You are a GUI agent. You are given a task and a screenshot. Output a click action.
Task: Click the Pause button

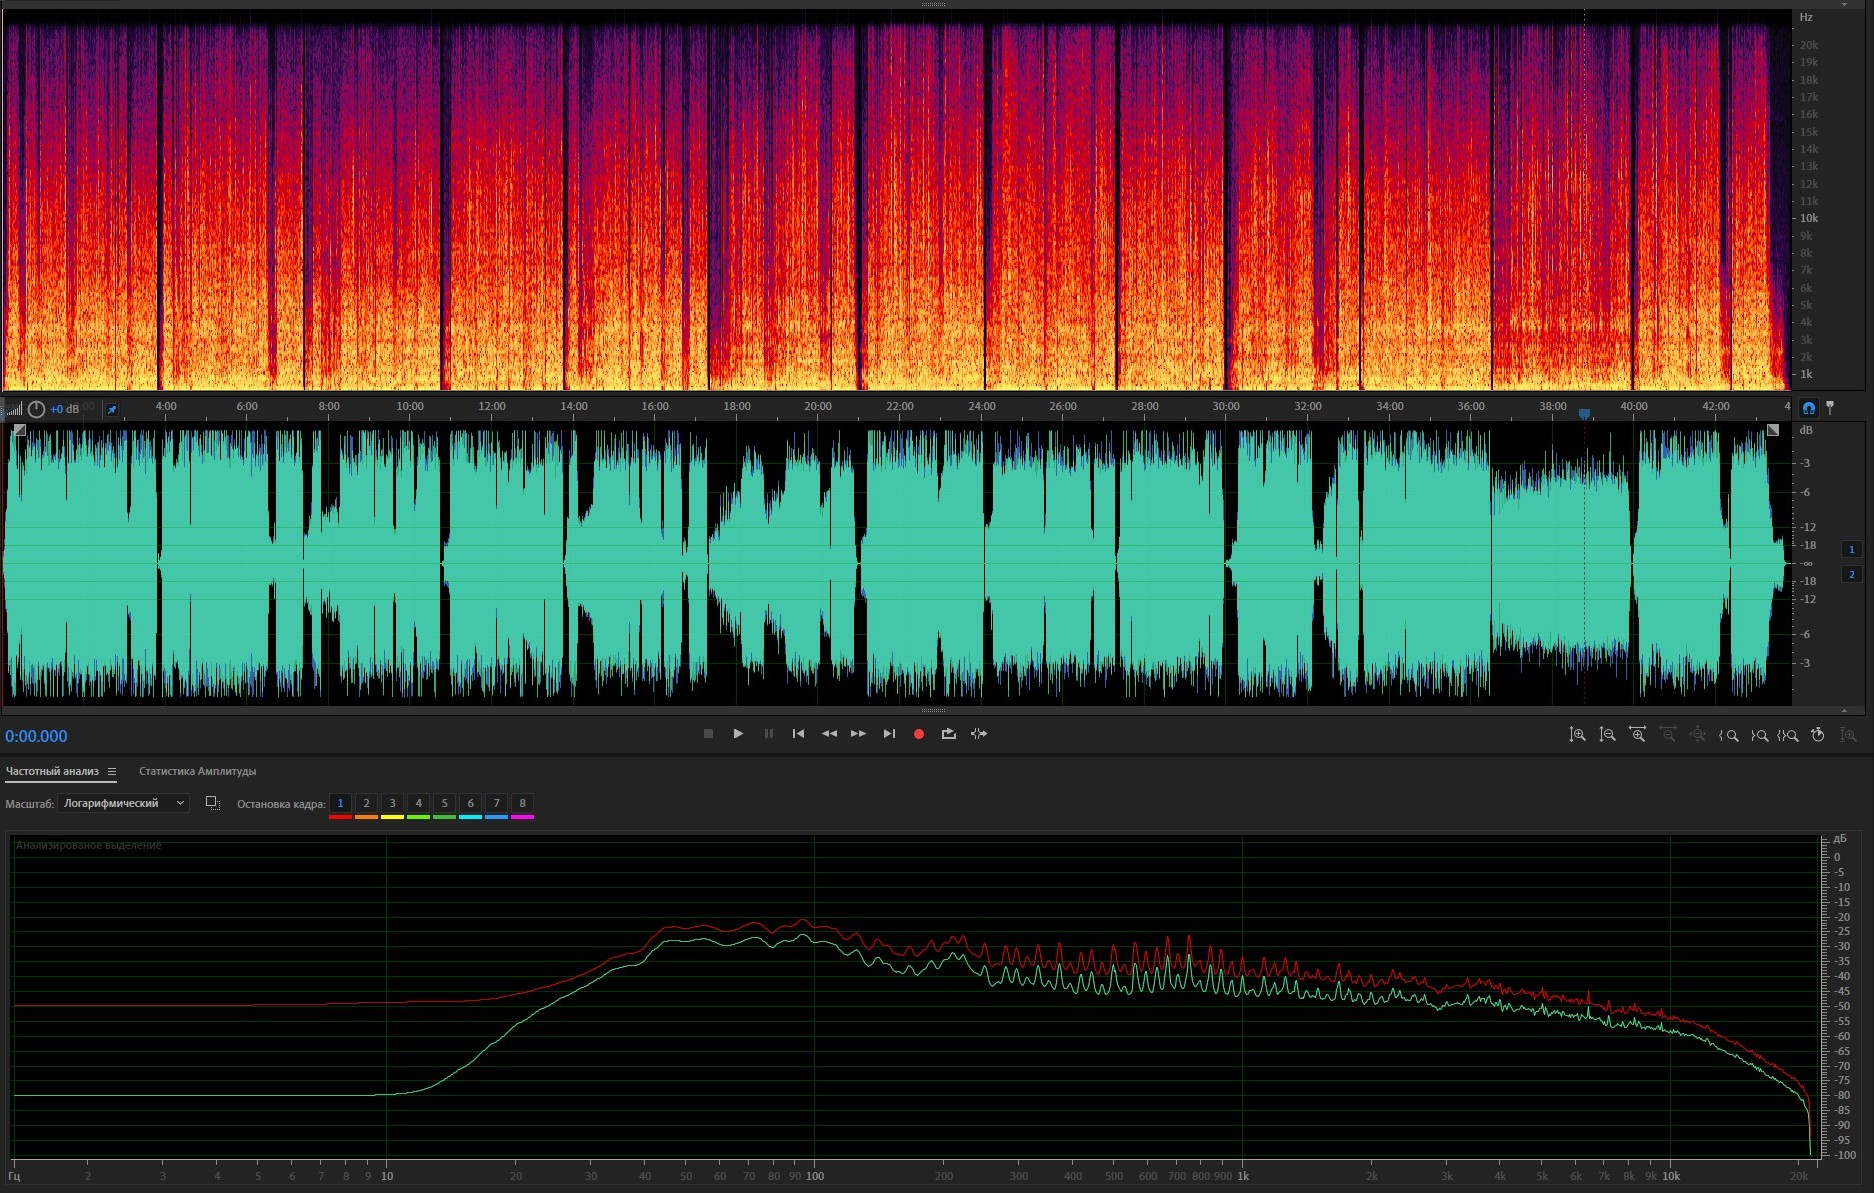[769, 734]
